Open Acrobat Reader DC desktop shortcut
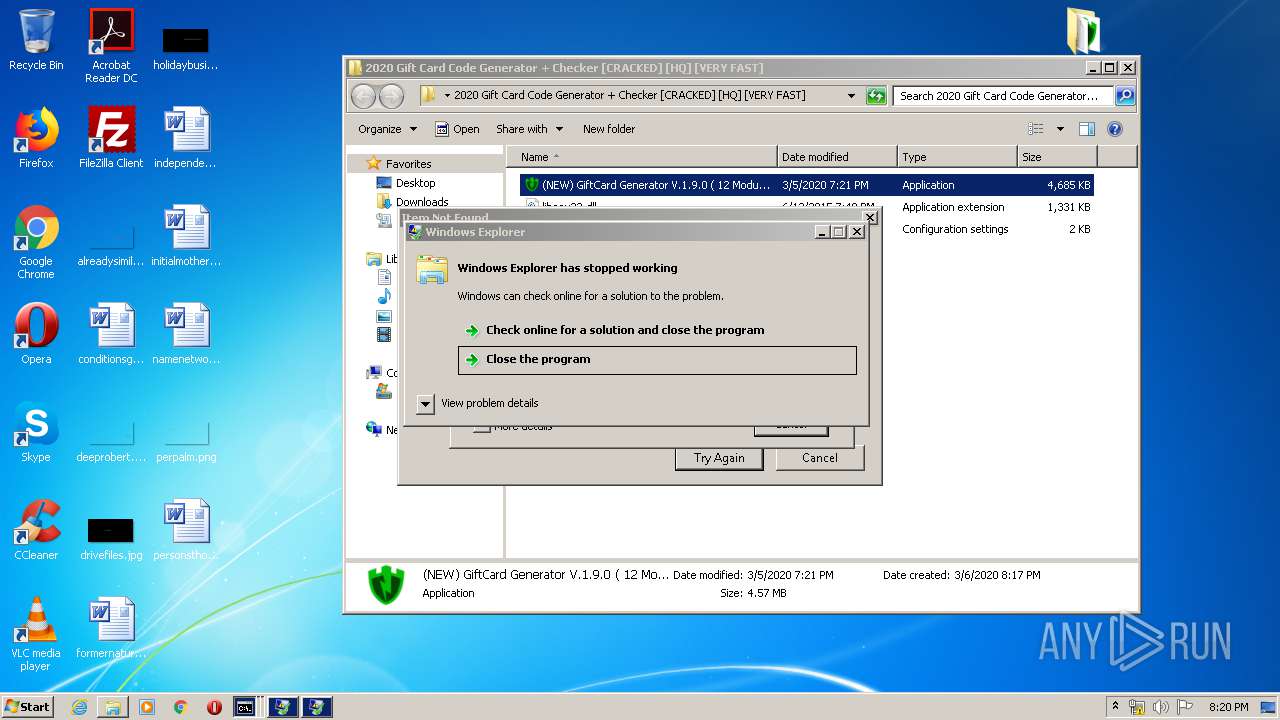This screenshot has width=1280, height=720. point(111,46)
